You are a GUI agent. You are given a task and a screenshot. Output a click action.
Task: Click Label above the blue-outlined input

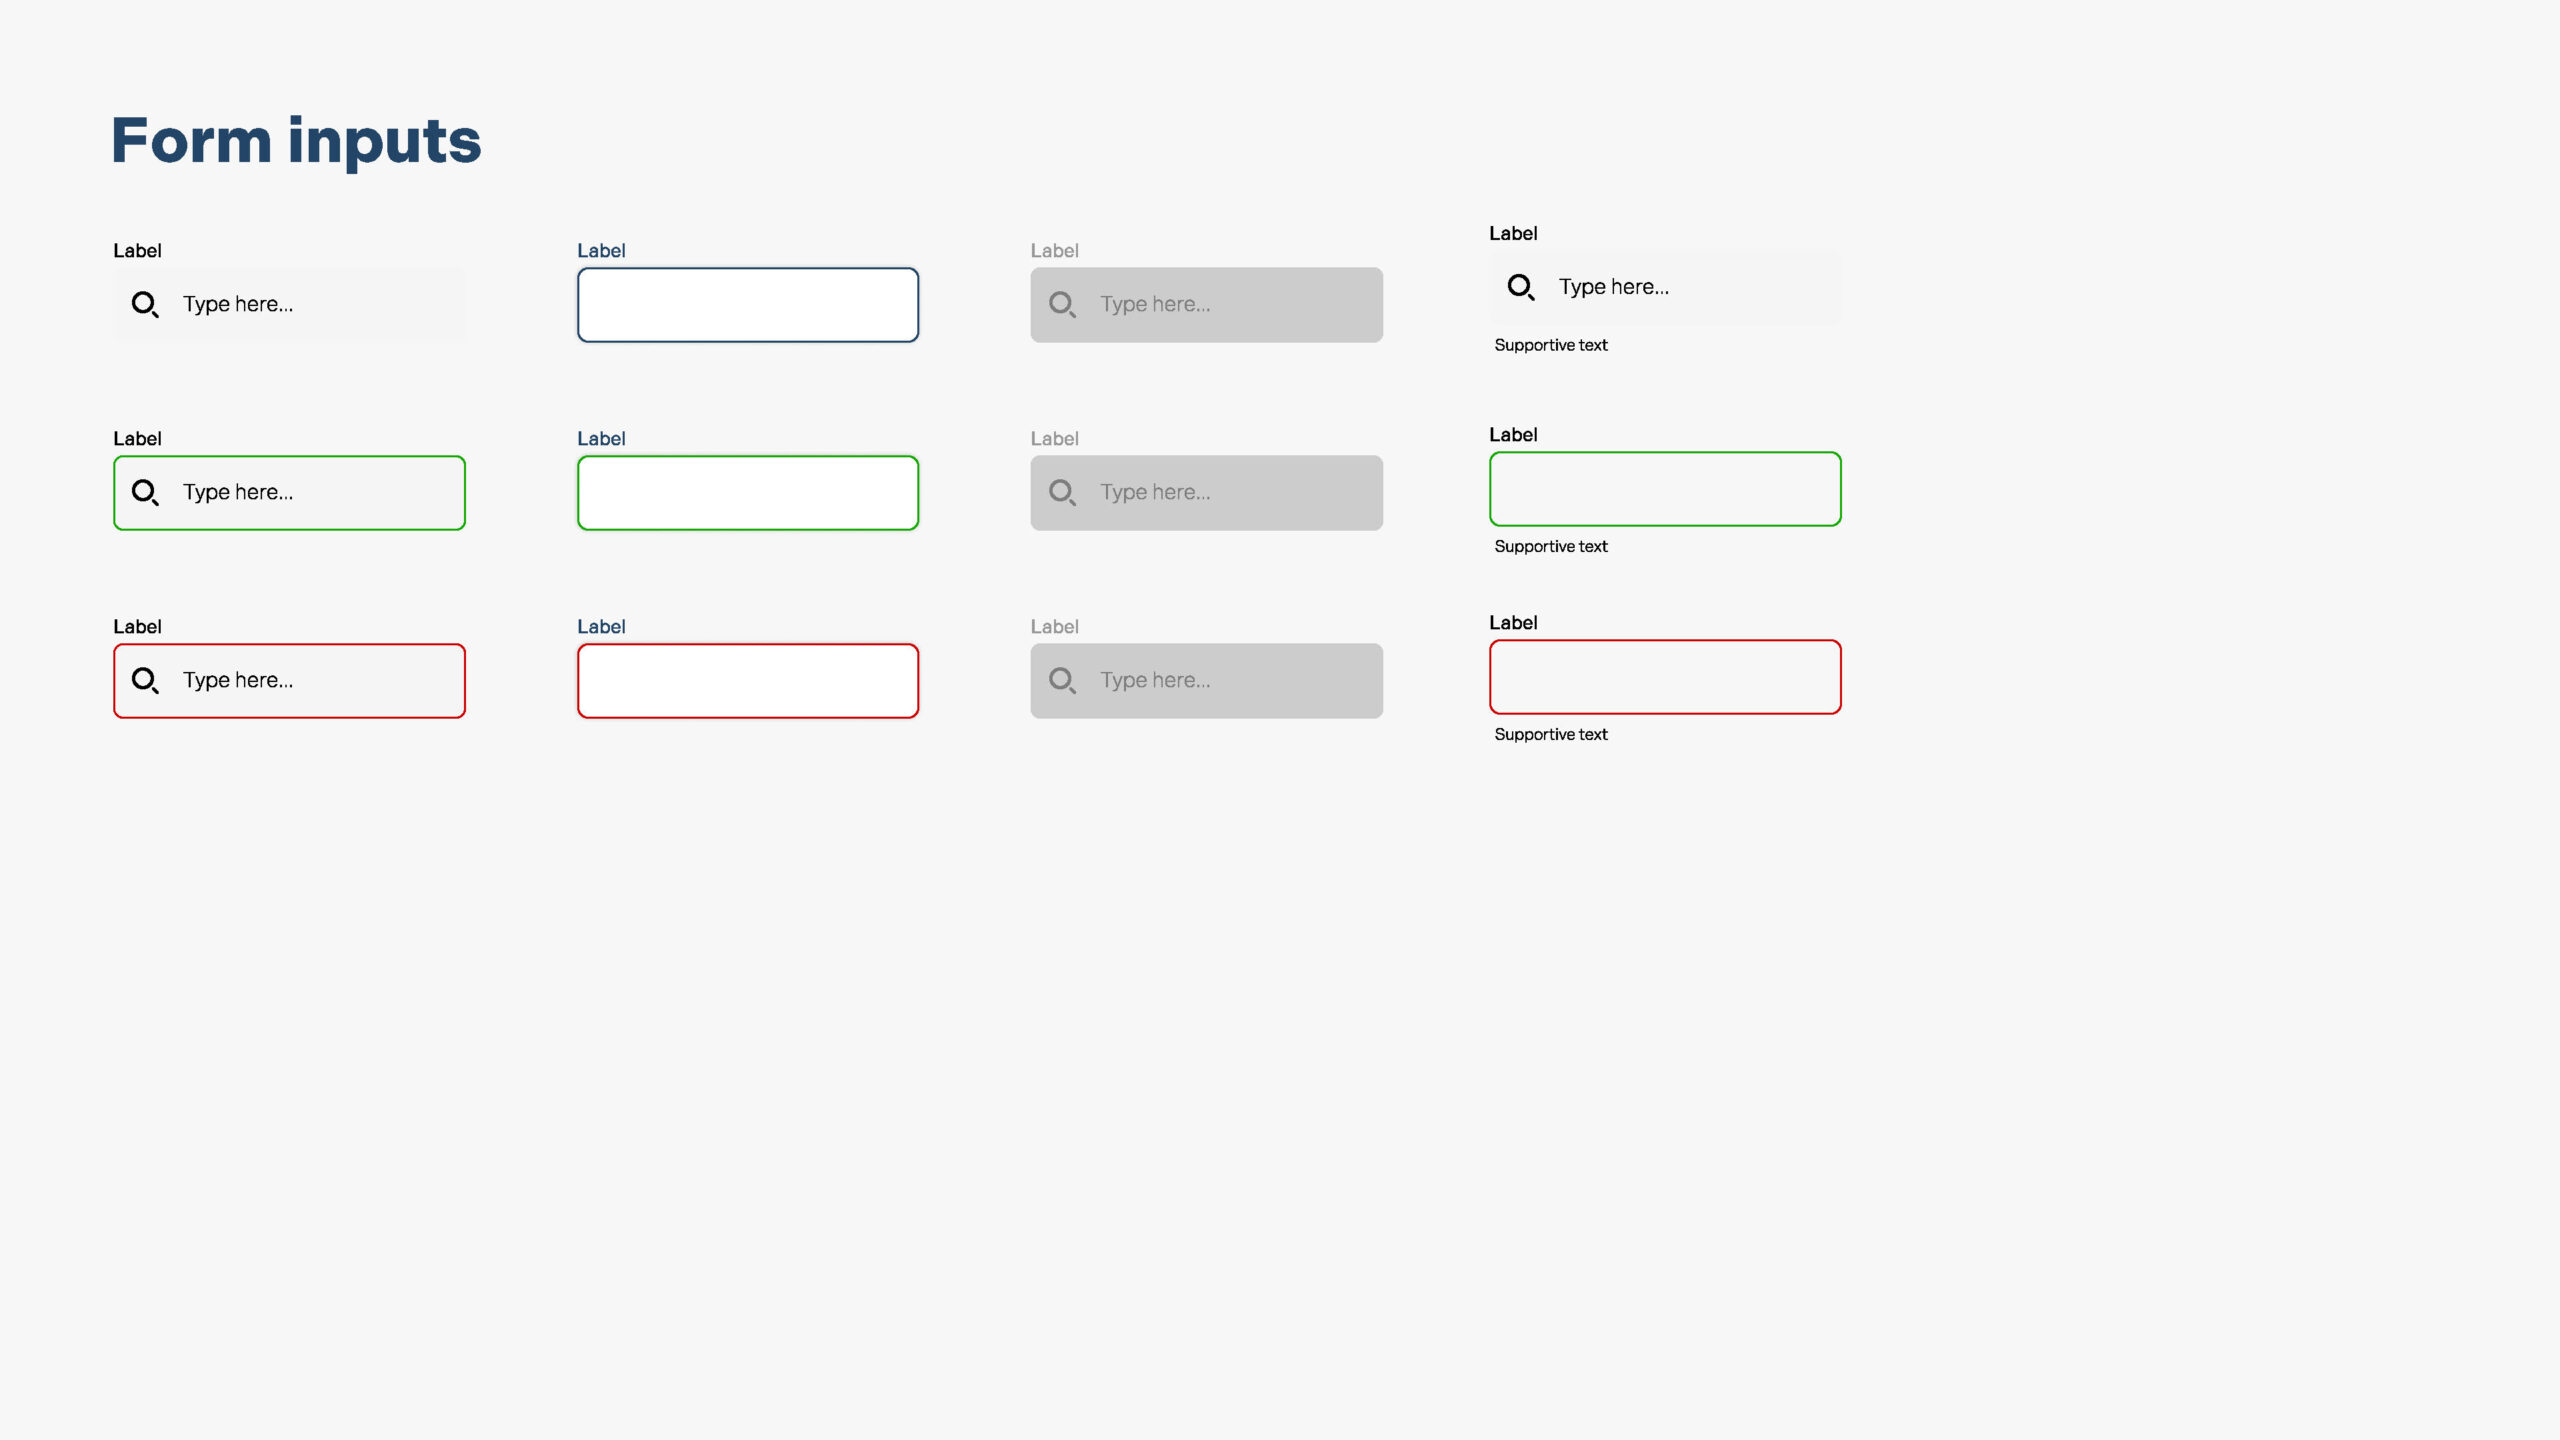(x=601, y=251)
